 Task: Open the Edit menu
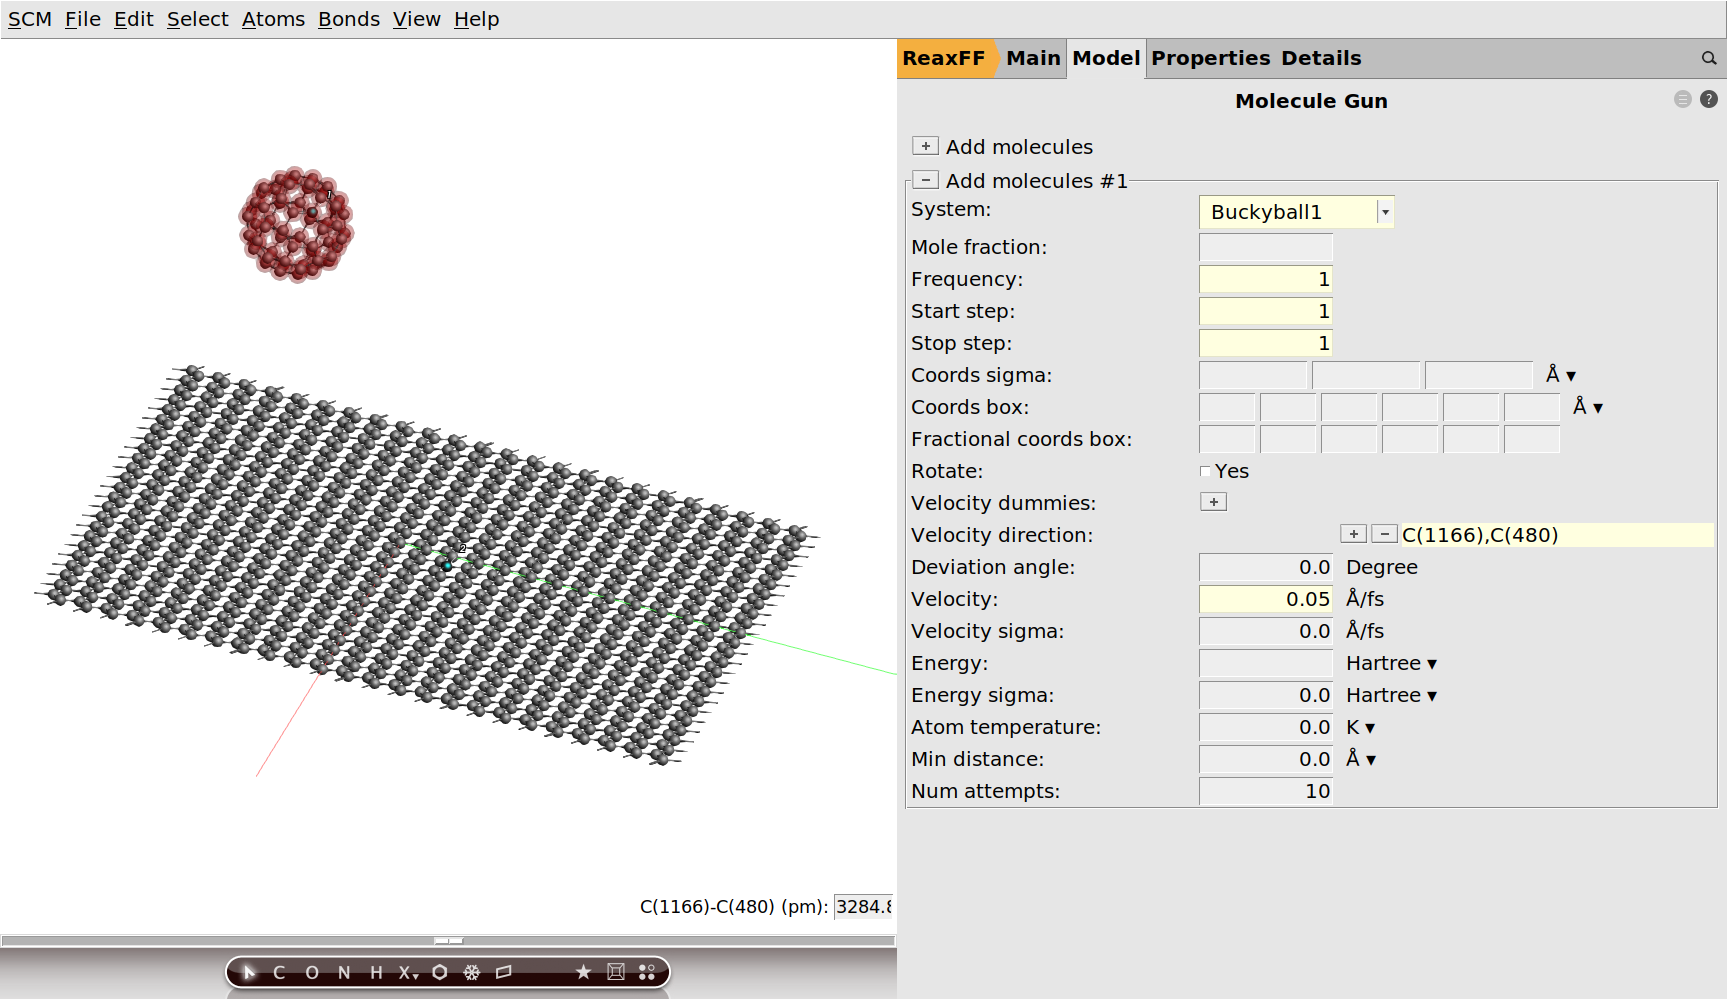point(133,19)
